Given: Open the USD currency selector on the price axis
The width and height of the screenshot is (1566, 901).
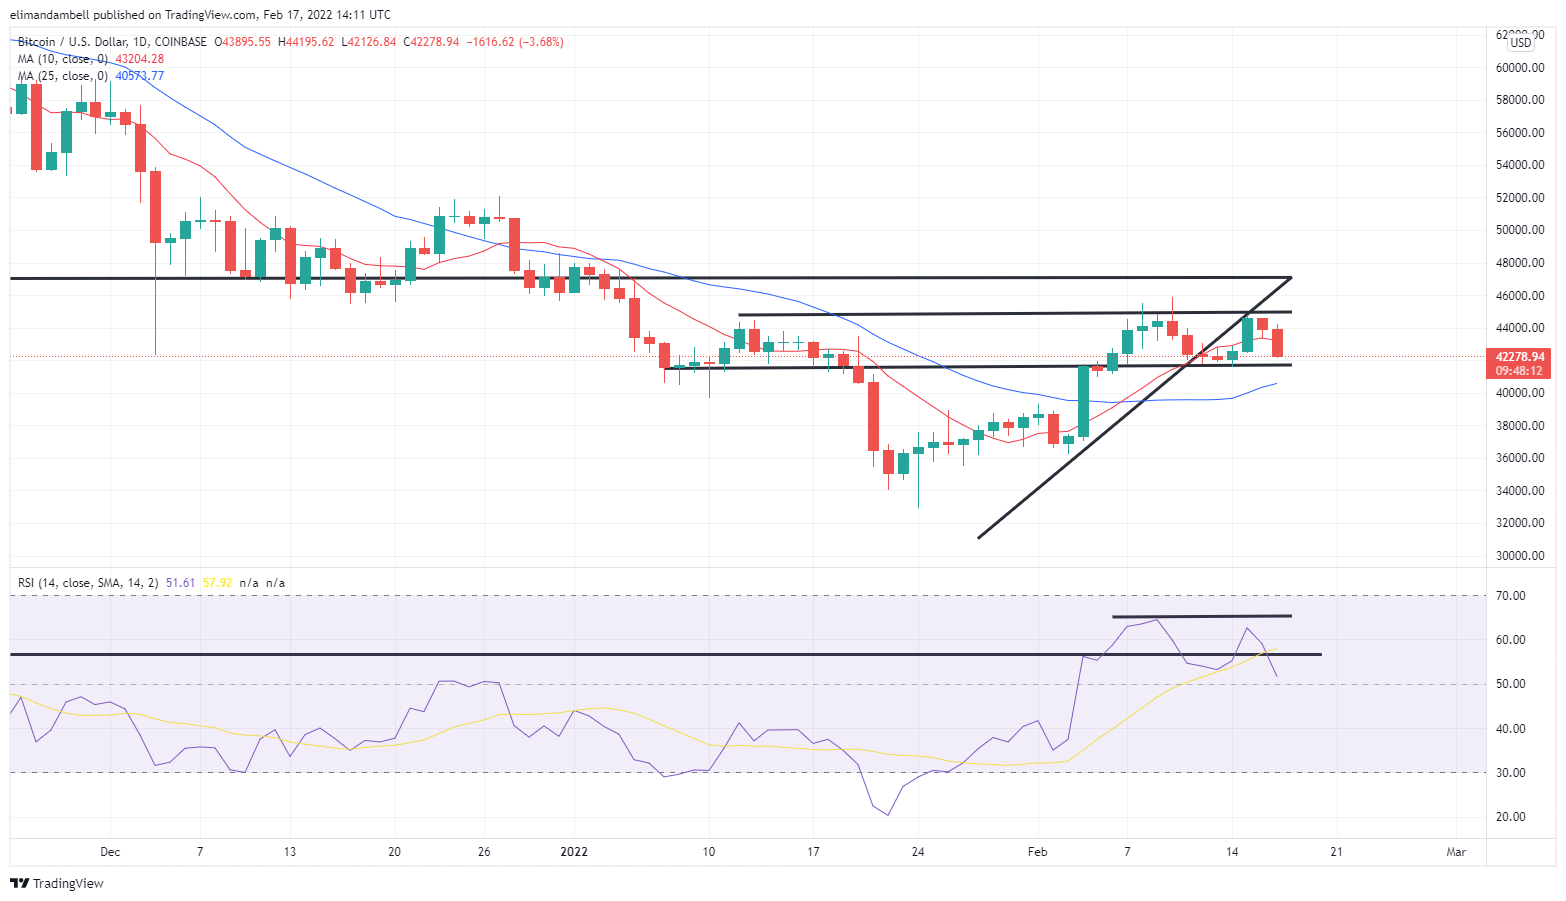Looking at the screenshot, I should click(x=1520, y=42).
